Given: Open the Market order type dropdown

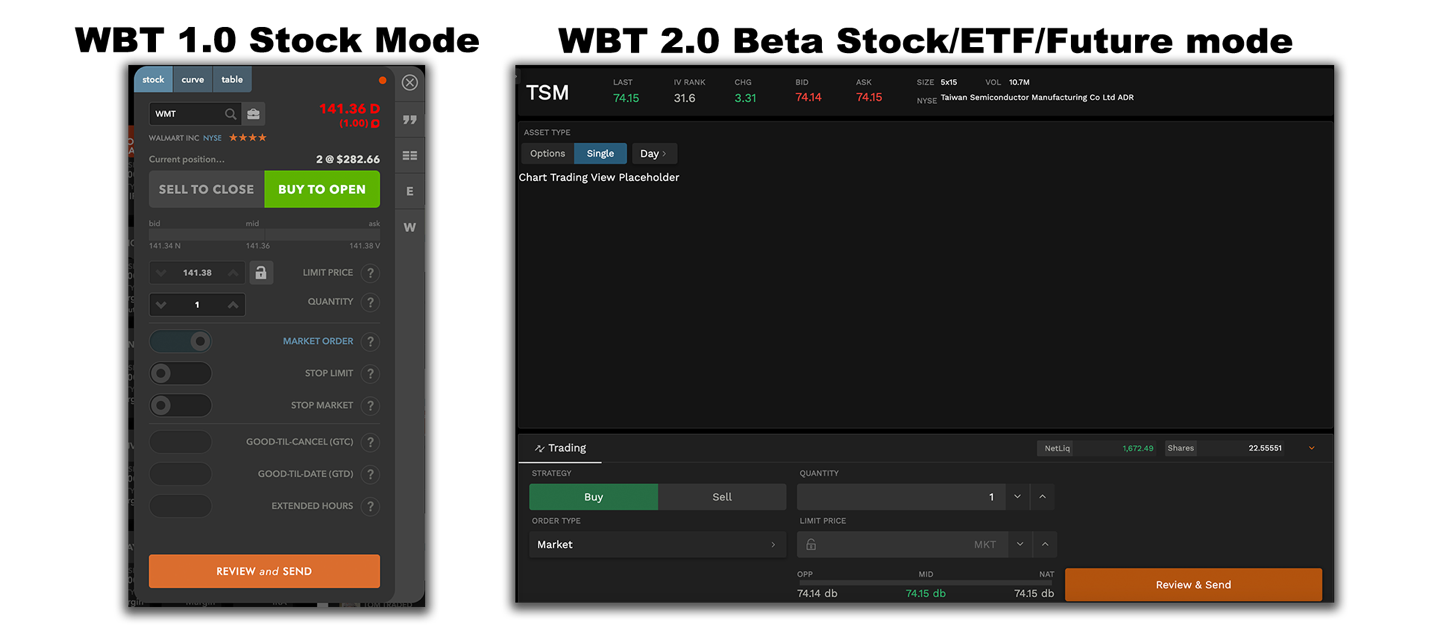Looking at the screenshot, I should (x=656, y=544).
